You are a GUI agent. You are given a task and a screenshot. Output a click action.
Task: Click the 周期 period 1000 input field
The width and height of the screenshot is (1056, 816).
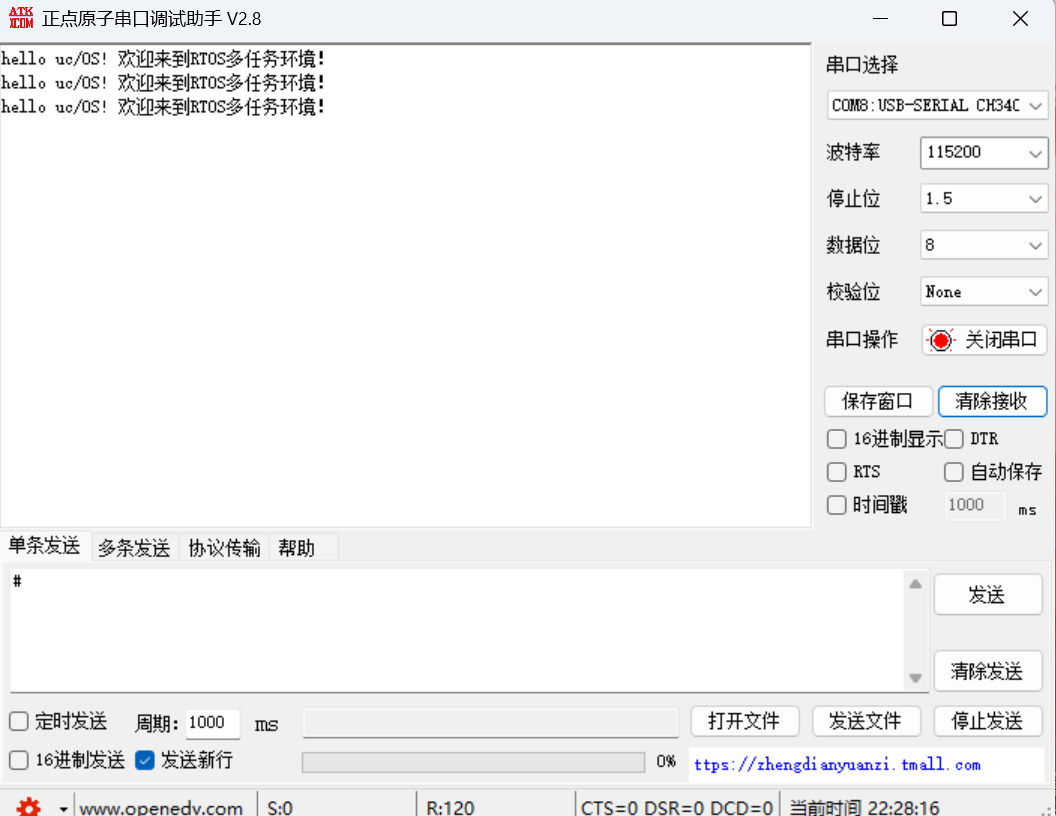tap(213, 723)
